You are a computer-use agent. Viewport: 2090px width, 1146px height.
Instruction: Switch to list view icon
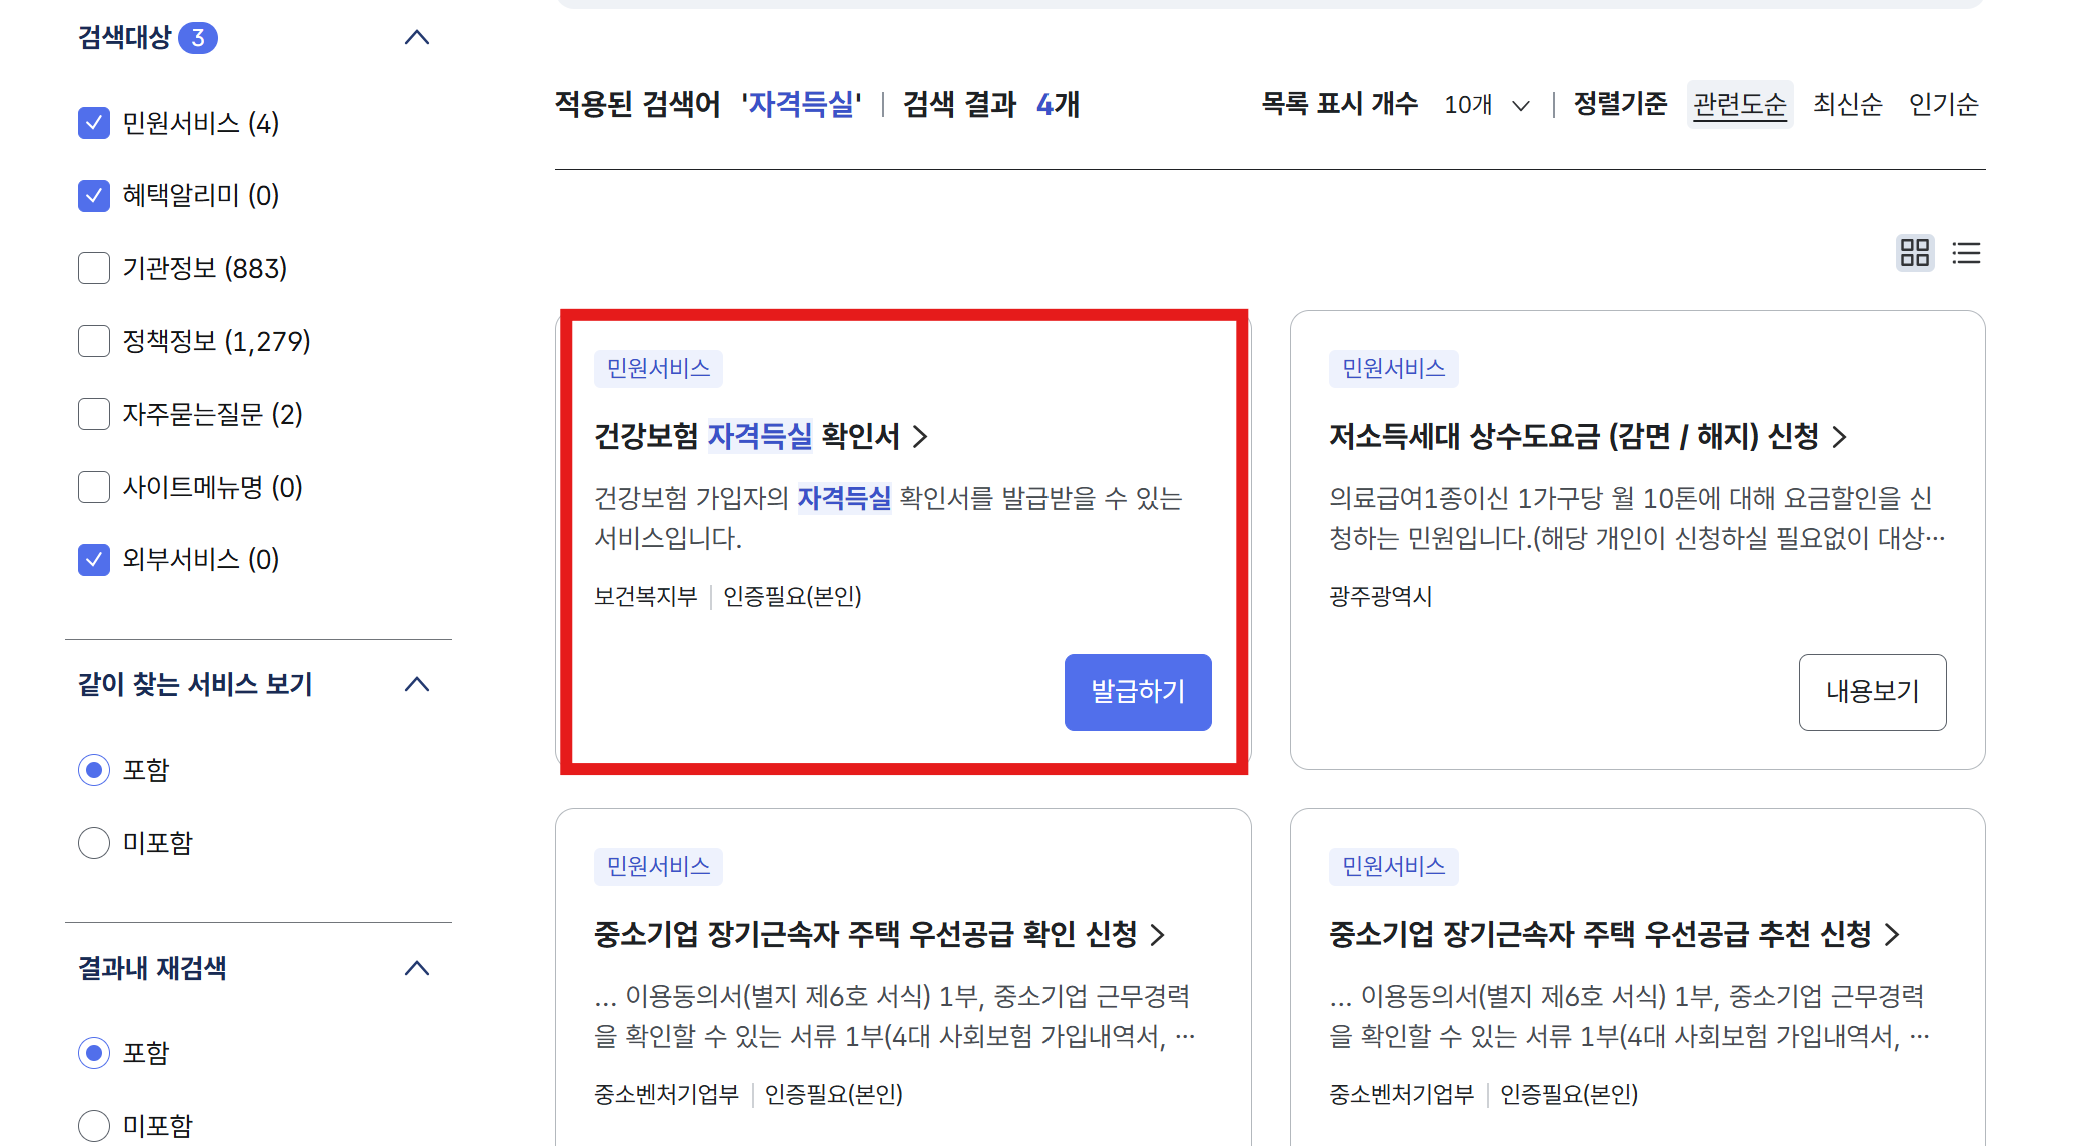[x=1966, y=253]
